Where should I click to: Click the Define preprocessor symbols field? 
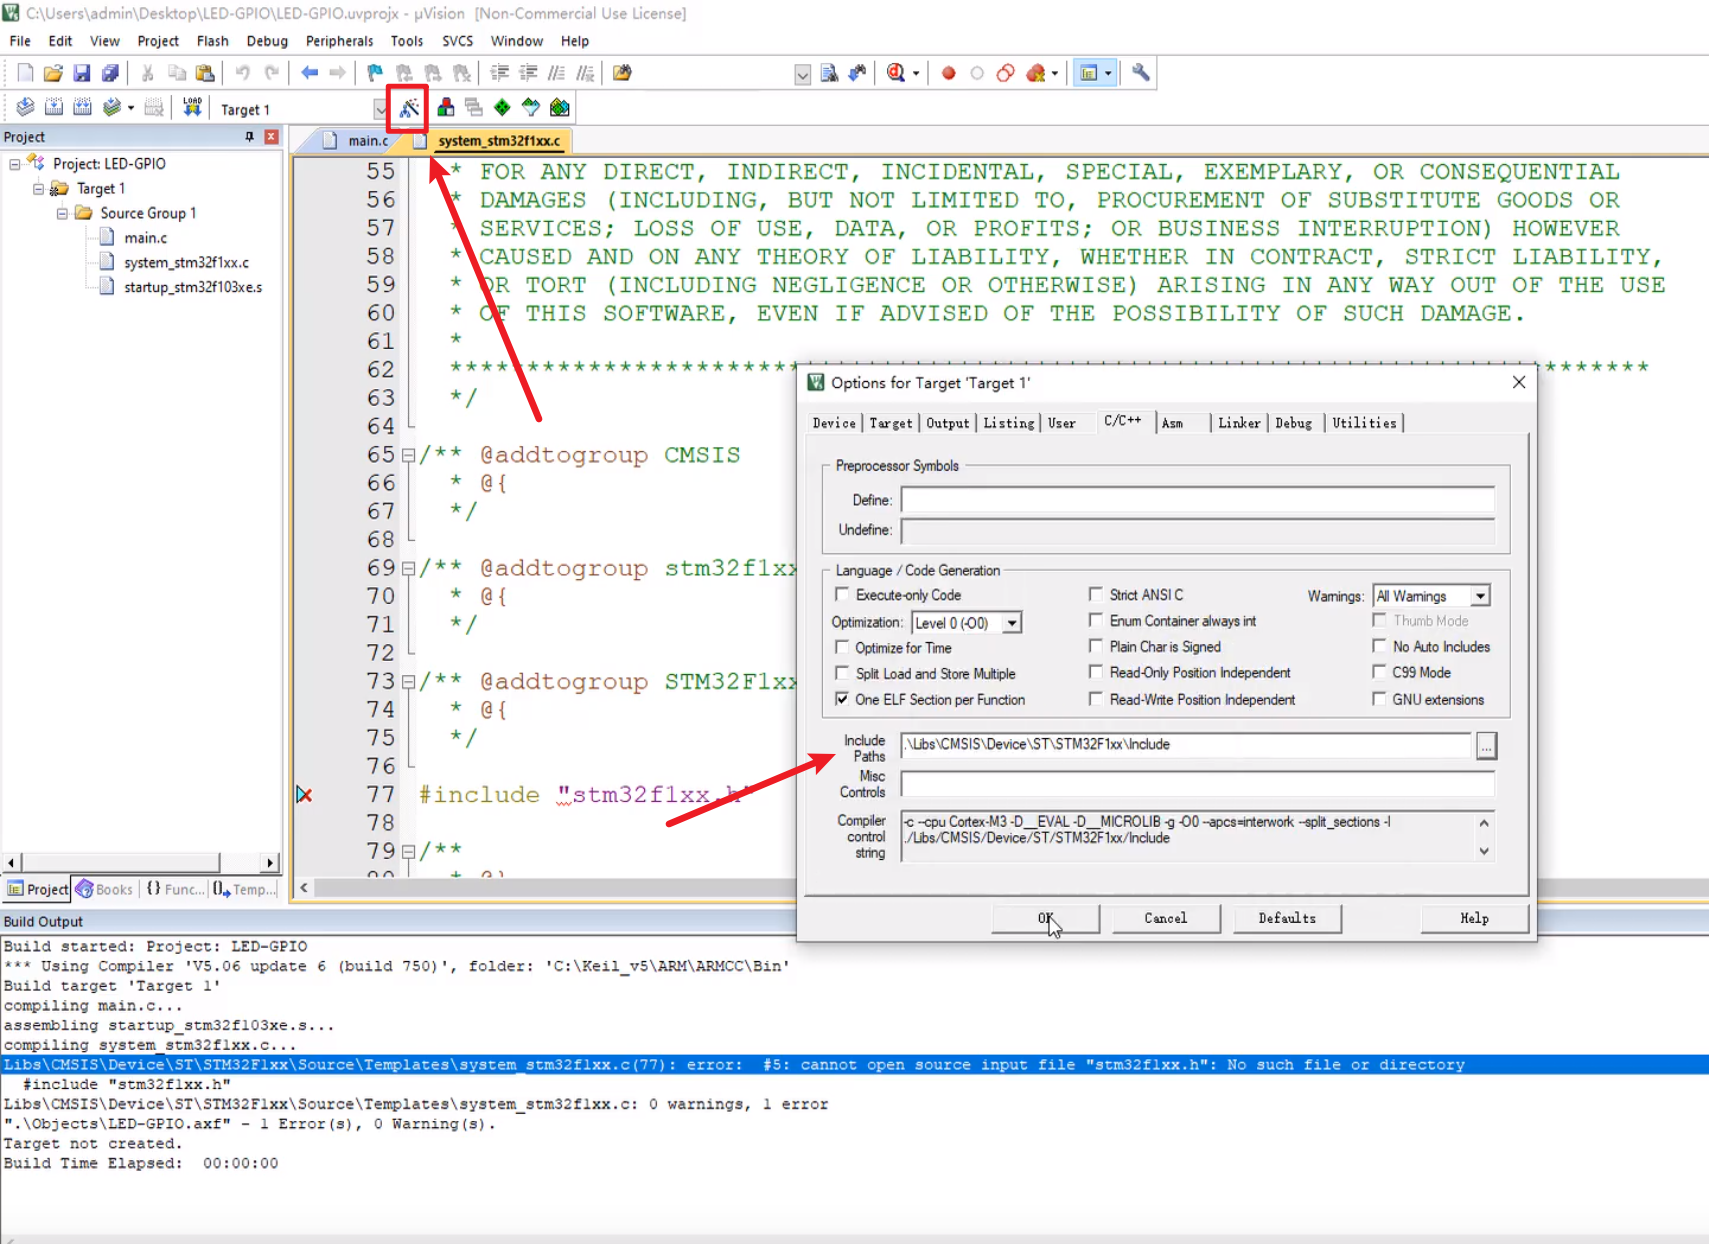point(1197,500)
